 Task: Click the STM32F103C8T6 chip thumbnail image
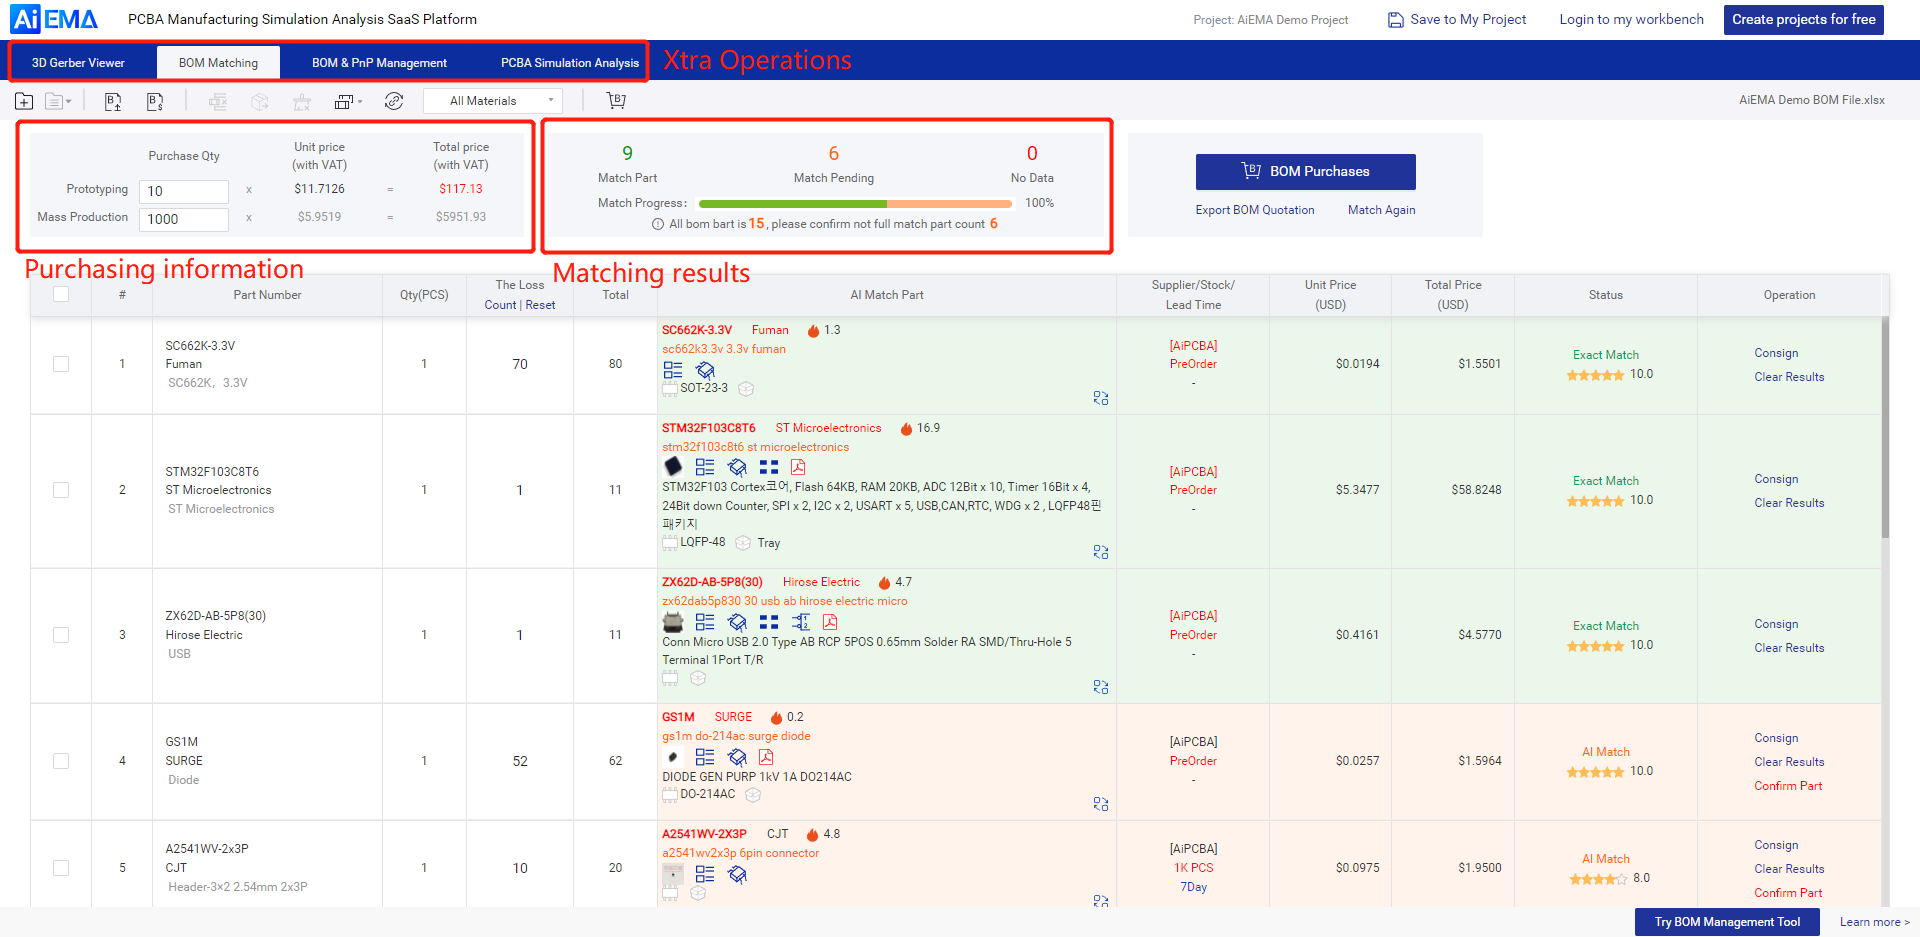[673, 467]
